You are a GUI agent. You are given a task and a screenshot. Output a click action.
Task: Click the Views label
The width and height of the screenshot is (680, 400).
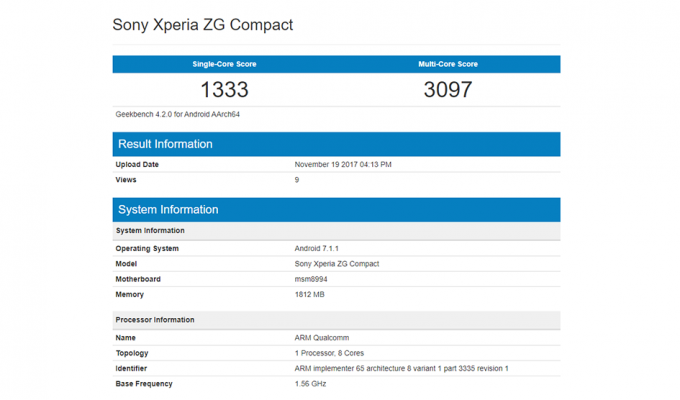126,180
